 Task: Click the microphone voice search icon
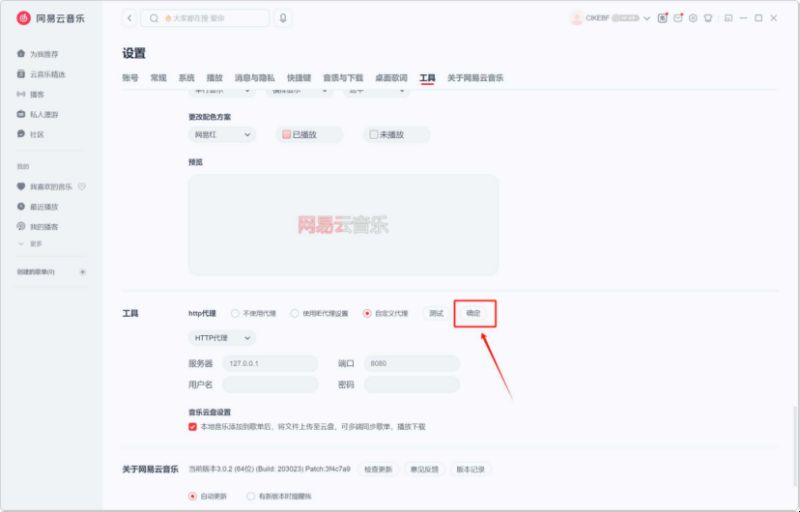(283, 18)
